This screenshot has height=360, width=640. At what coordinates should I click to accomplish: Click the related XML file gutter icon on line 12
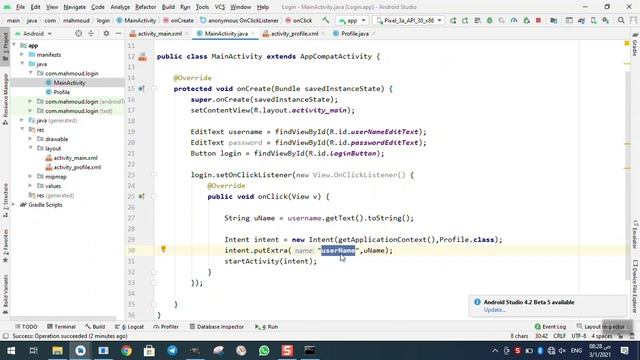[142, 57]
